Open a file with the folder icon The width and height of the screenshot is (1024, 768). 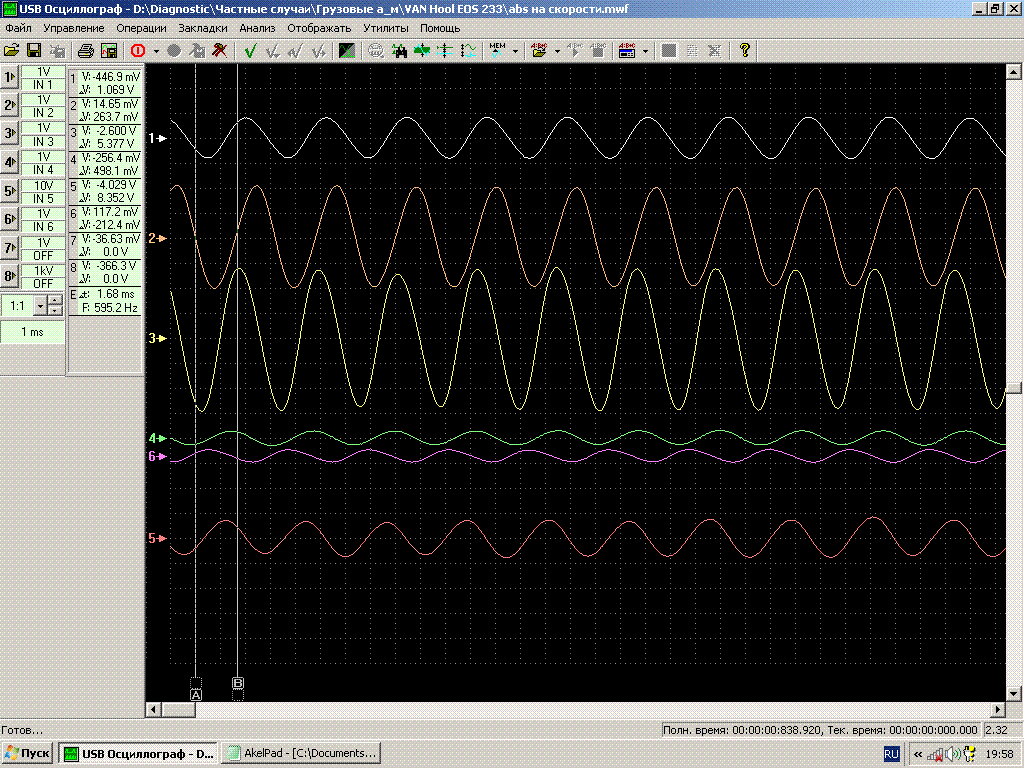coord(11,50)
